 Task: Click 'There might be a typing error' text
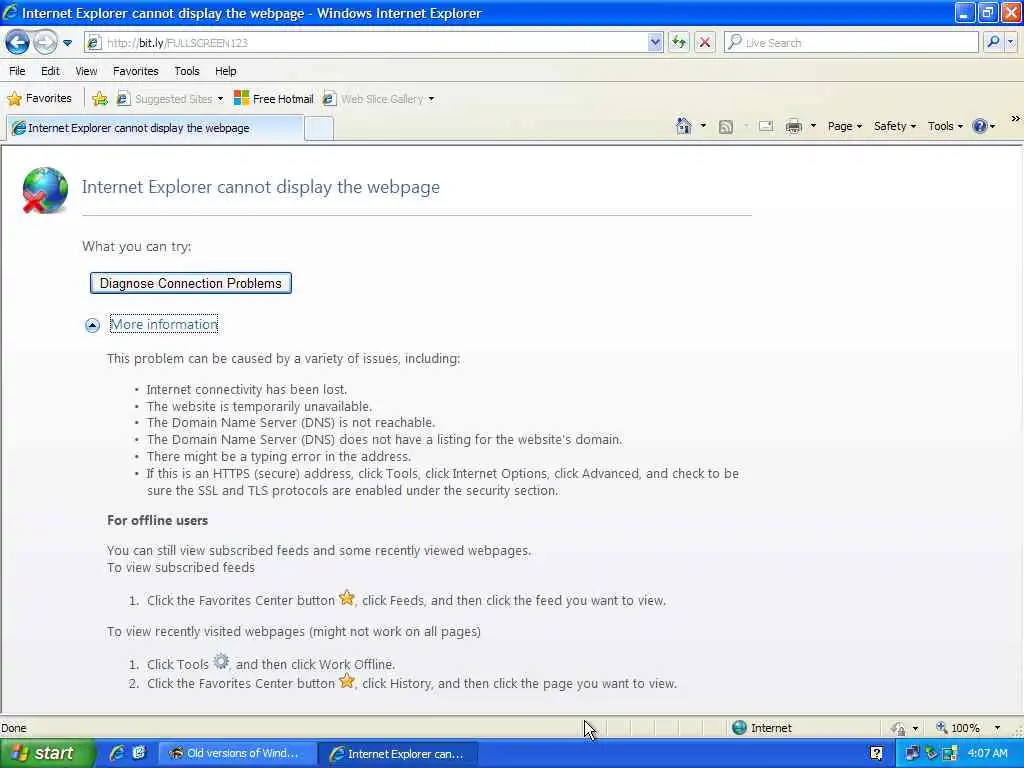click(279, 456)
